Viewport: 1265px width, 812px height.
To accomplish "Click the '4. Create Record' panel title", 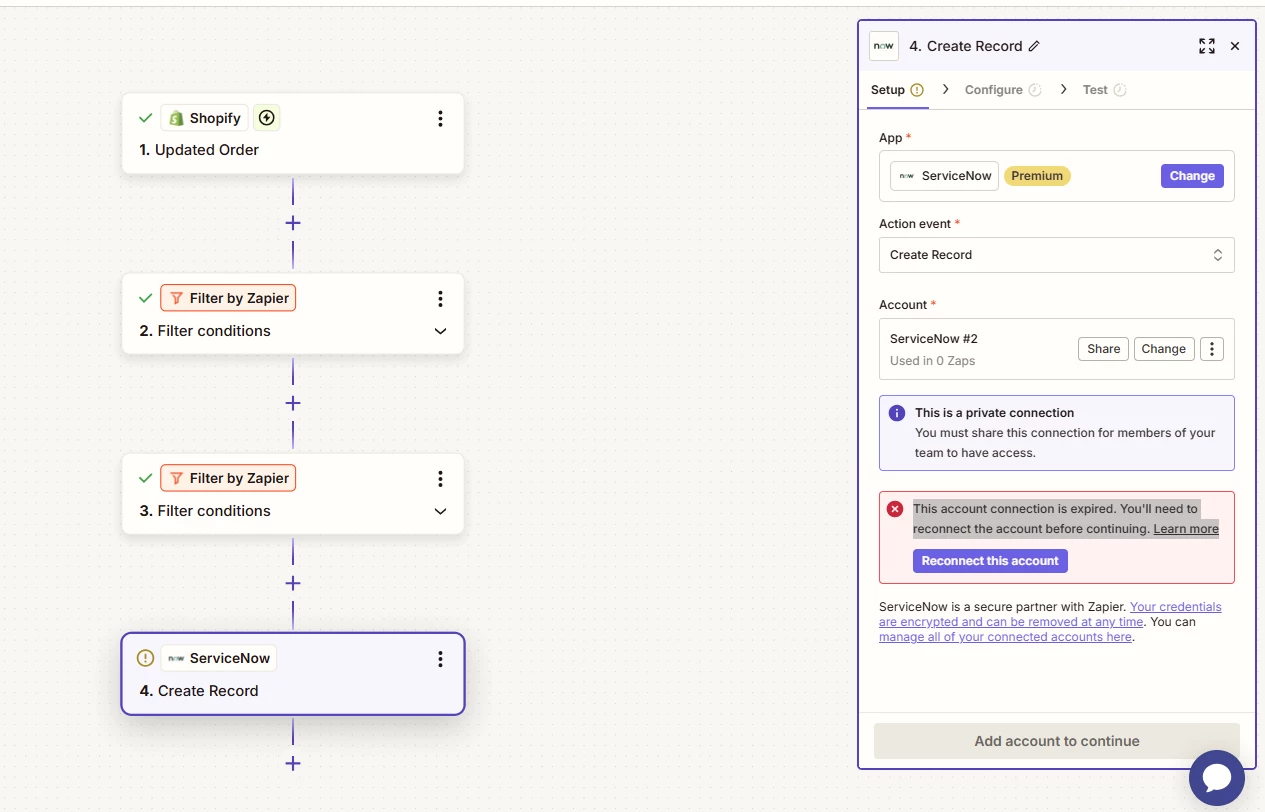I will click(965, 46).
